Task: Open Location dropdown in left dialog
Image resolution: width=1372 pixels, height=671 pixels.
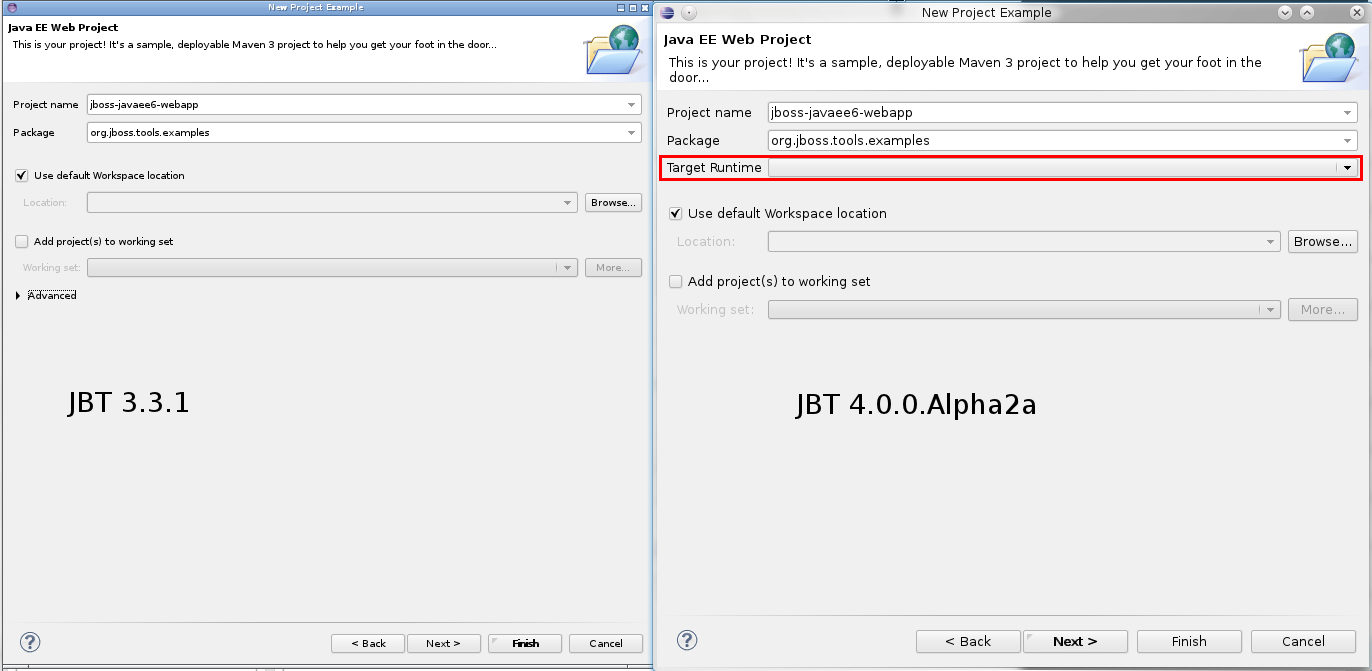Action: tap(568, 202)
